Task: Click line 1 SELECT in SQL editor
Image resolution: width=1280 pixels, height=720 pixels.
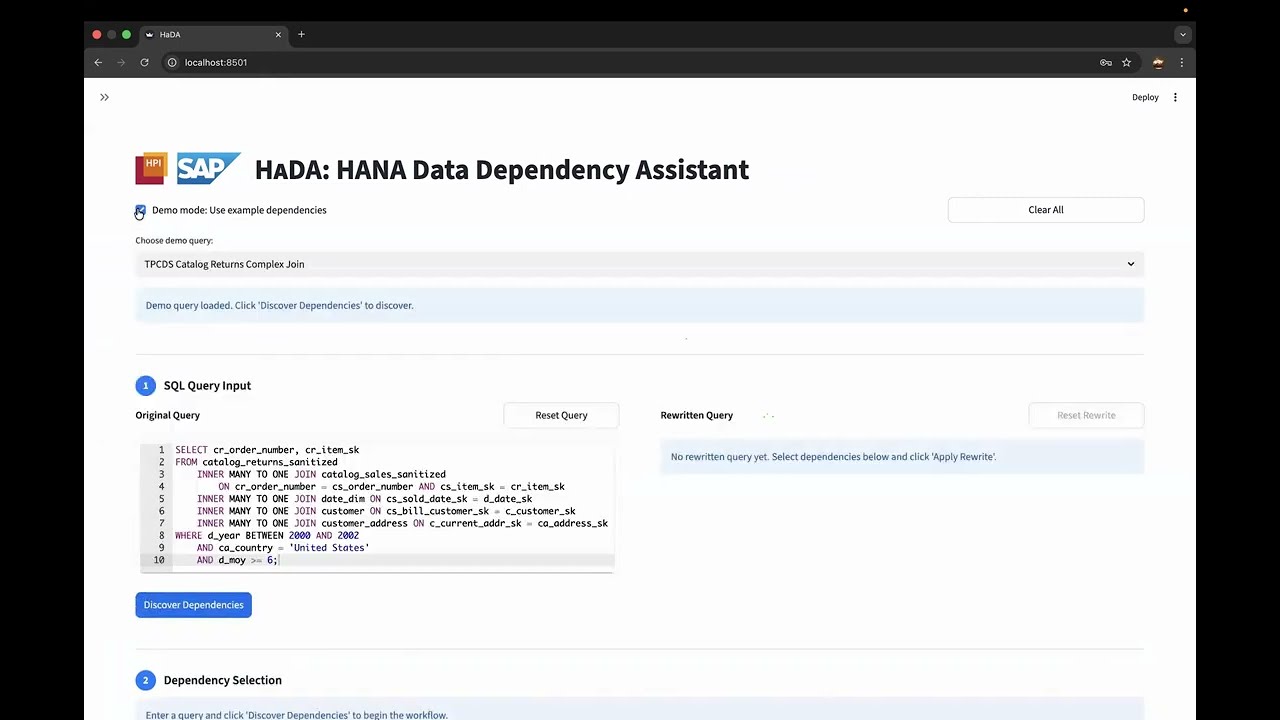Action: (267, 450)
